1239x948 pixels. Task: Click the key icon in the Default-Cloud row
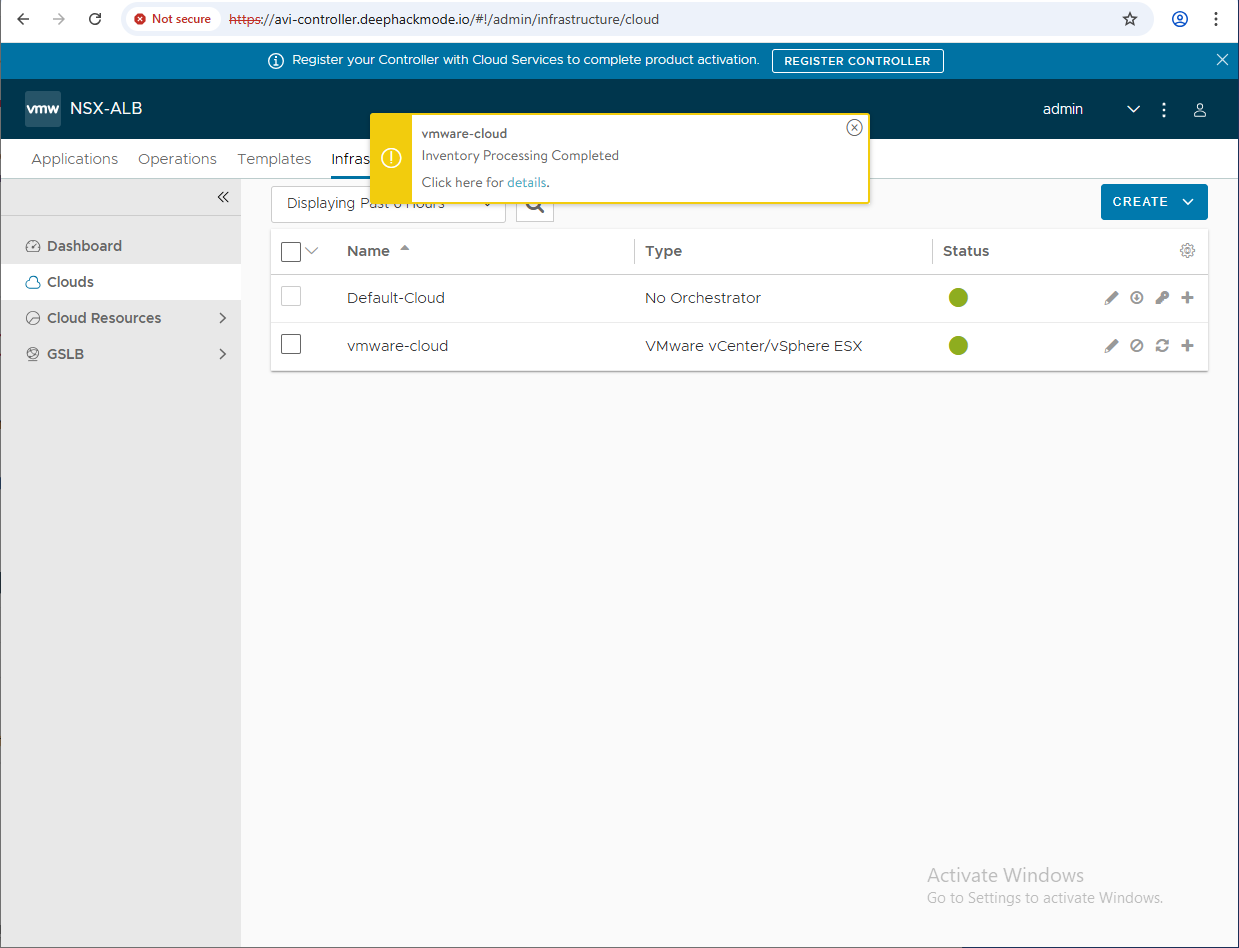click(x=1162, y=298)
